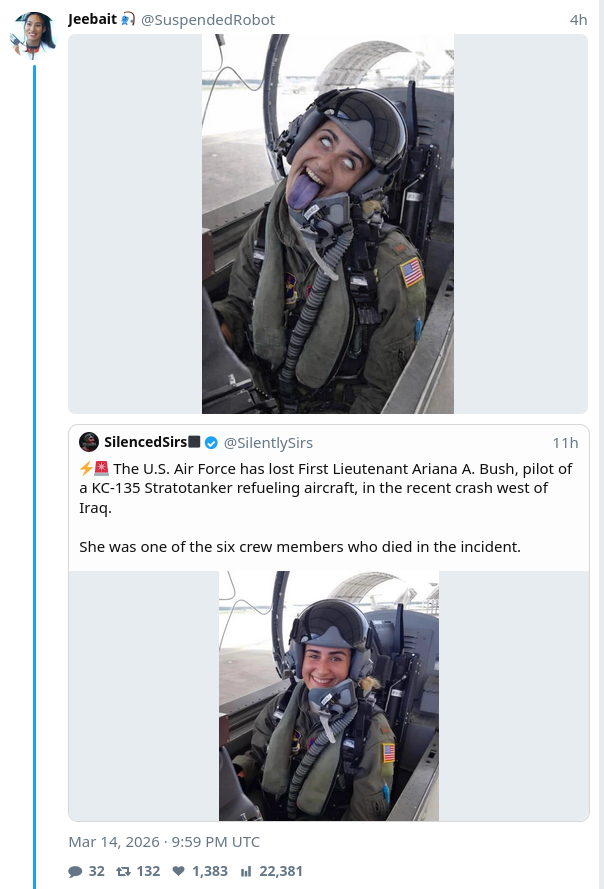The height and width of the screenshot is (889, 604).
Task: Click the 11h timestamp on quoted tweet
Action: tap(565, 442)
